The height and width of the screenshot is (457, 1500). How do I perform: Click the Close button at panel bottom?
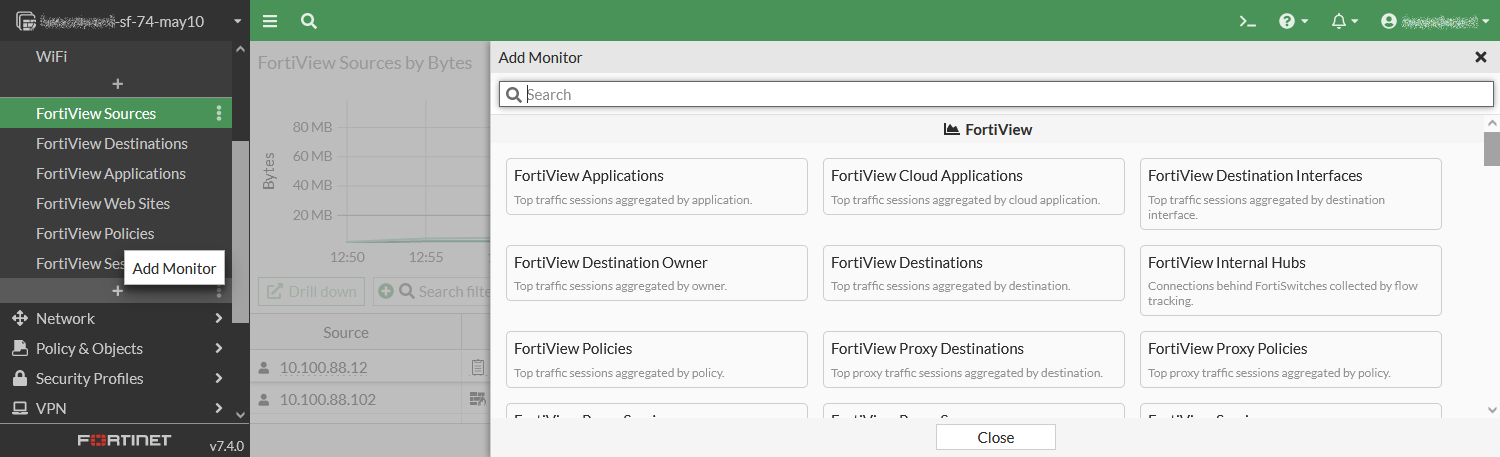tap(995, 437)
